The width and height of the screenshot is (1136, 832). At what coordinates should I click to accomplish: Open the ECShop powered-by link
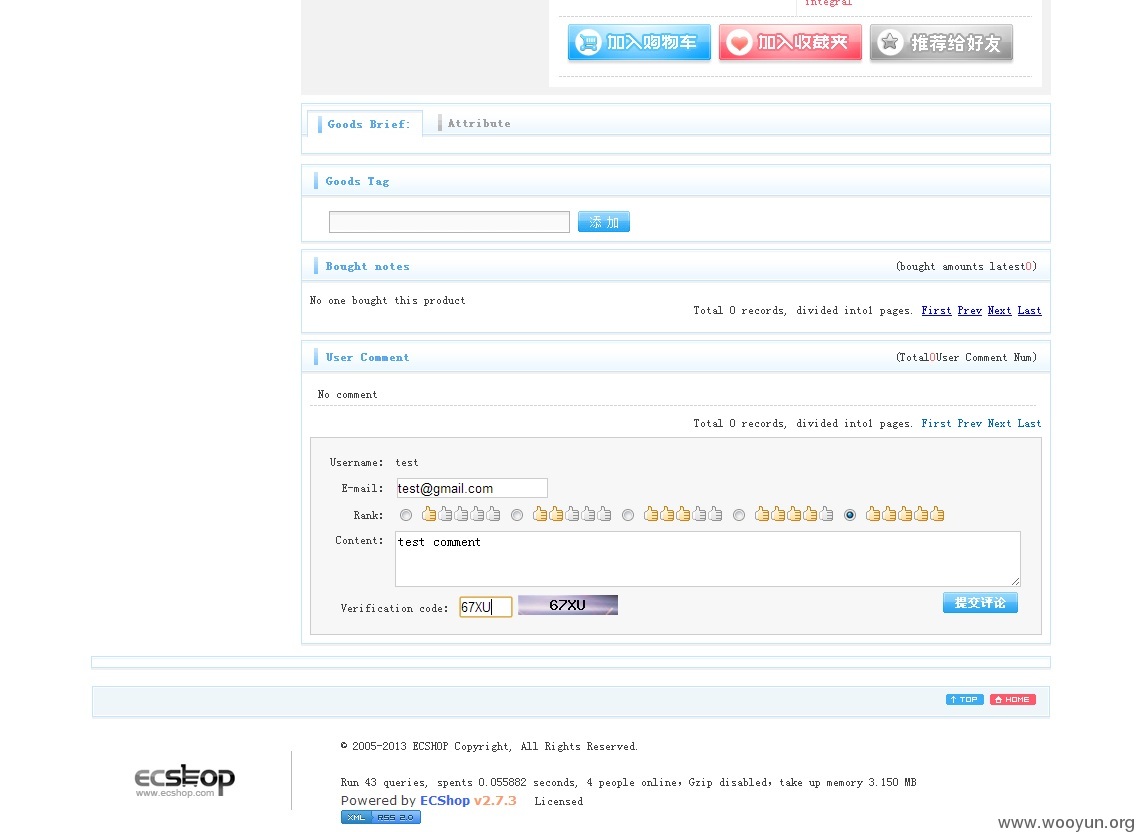click(x=445, y=801)
